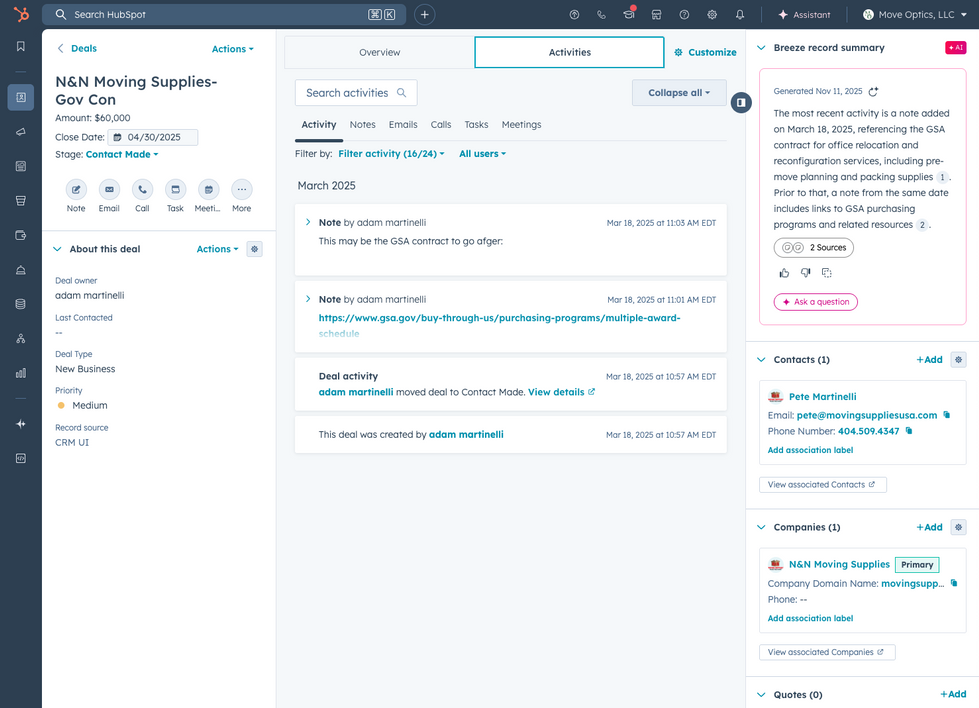
Task: Open Actions dropdown in About this deal
Action: pyautogui.click(x=217, y=248)
